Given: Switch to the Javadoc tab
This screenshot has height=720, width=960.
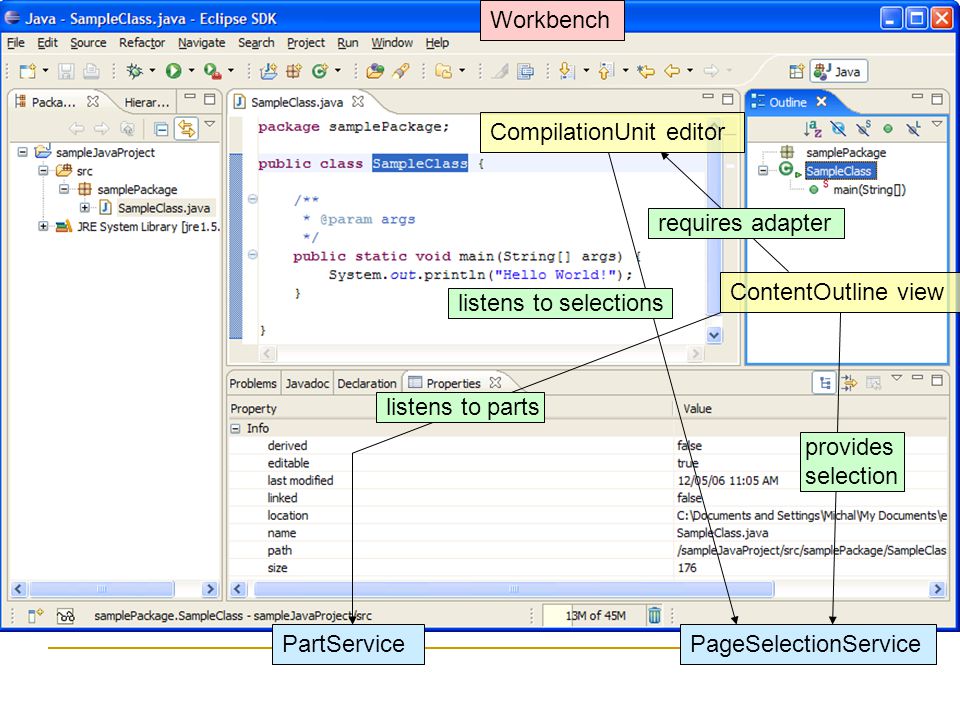Looking at the screenshot, I should pyautogui.click(x=307, y=383).
